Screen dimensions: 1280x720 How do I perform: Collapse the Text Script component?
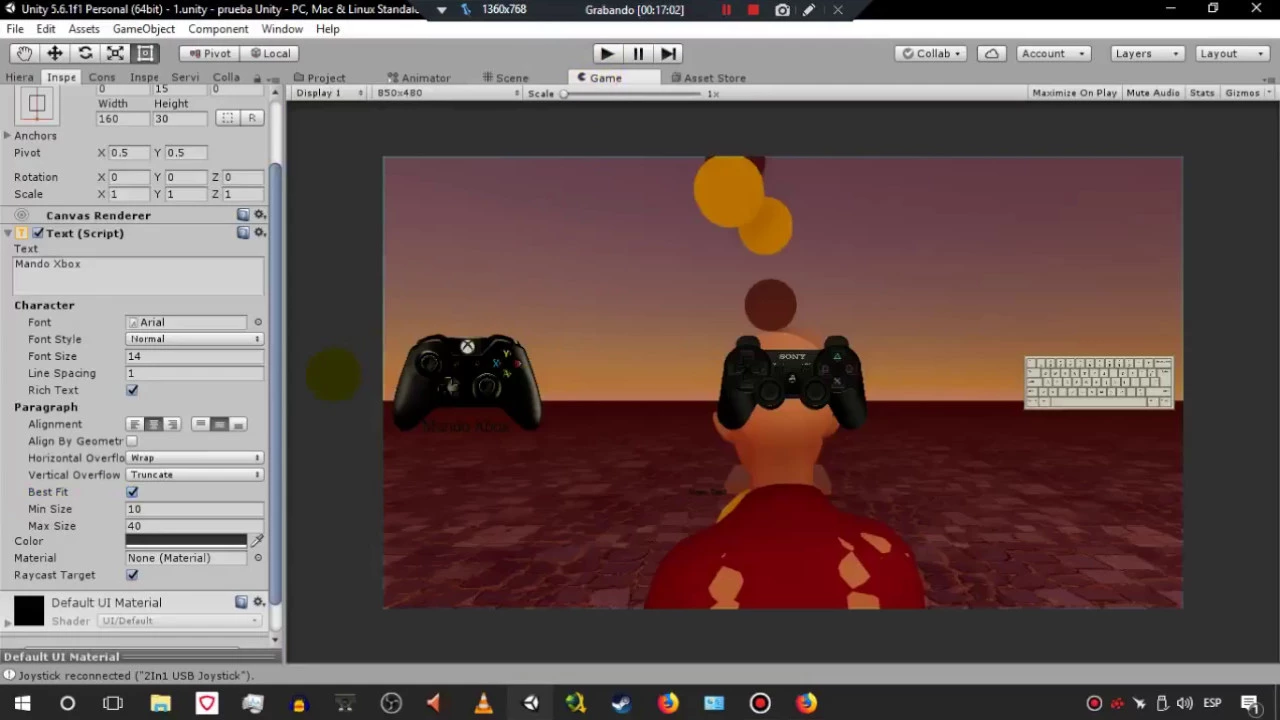(x=7, y=233)
